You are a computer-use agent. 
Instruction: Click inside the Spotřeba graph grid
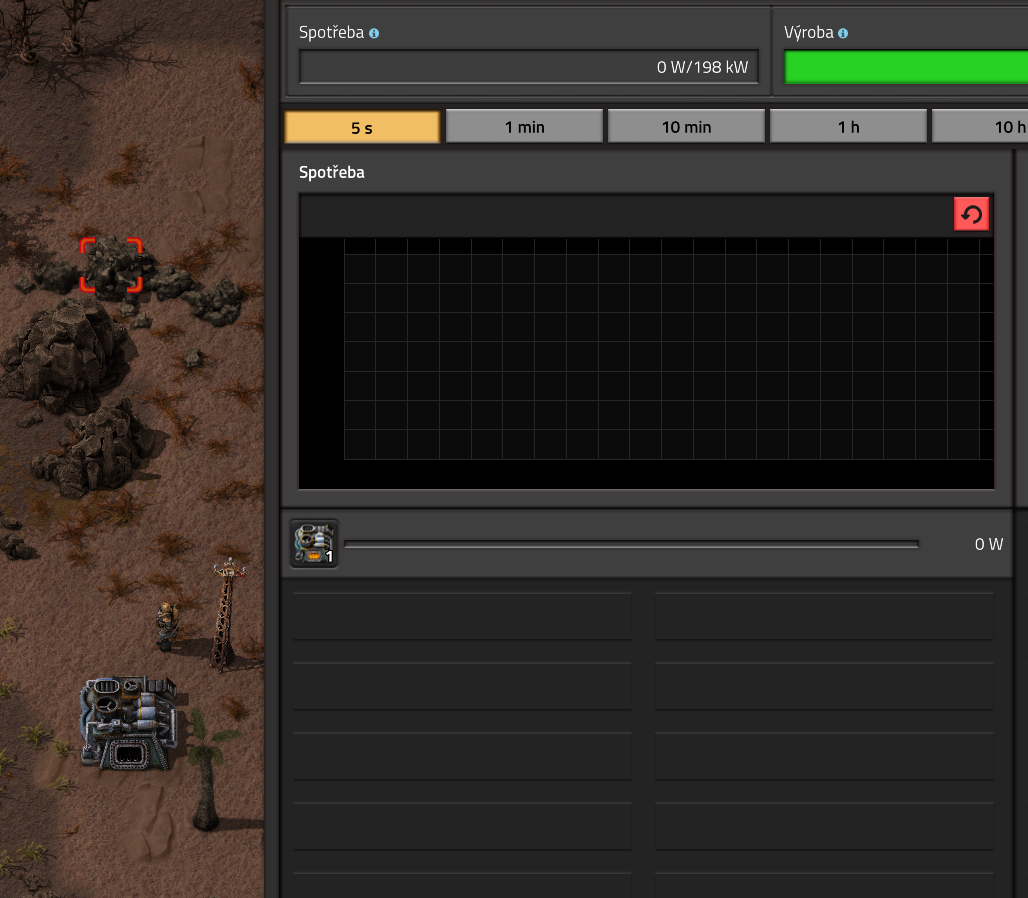pyautogui.click(x=668, y=348)
